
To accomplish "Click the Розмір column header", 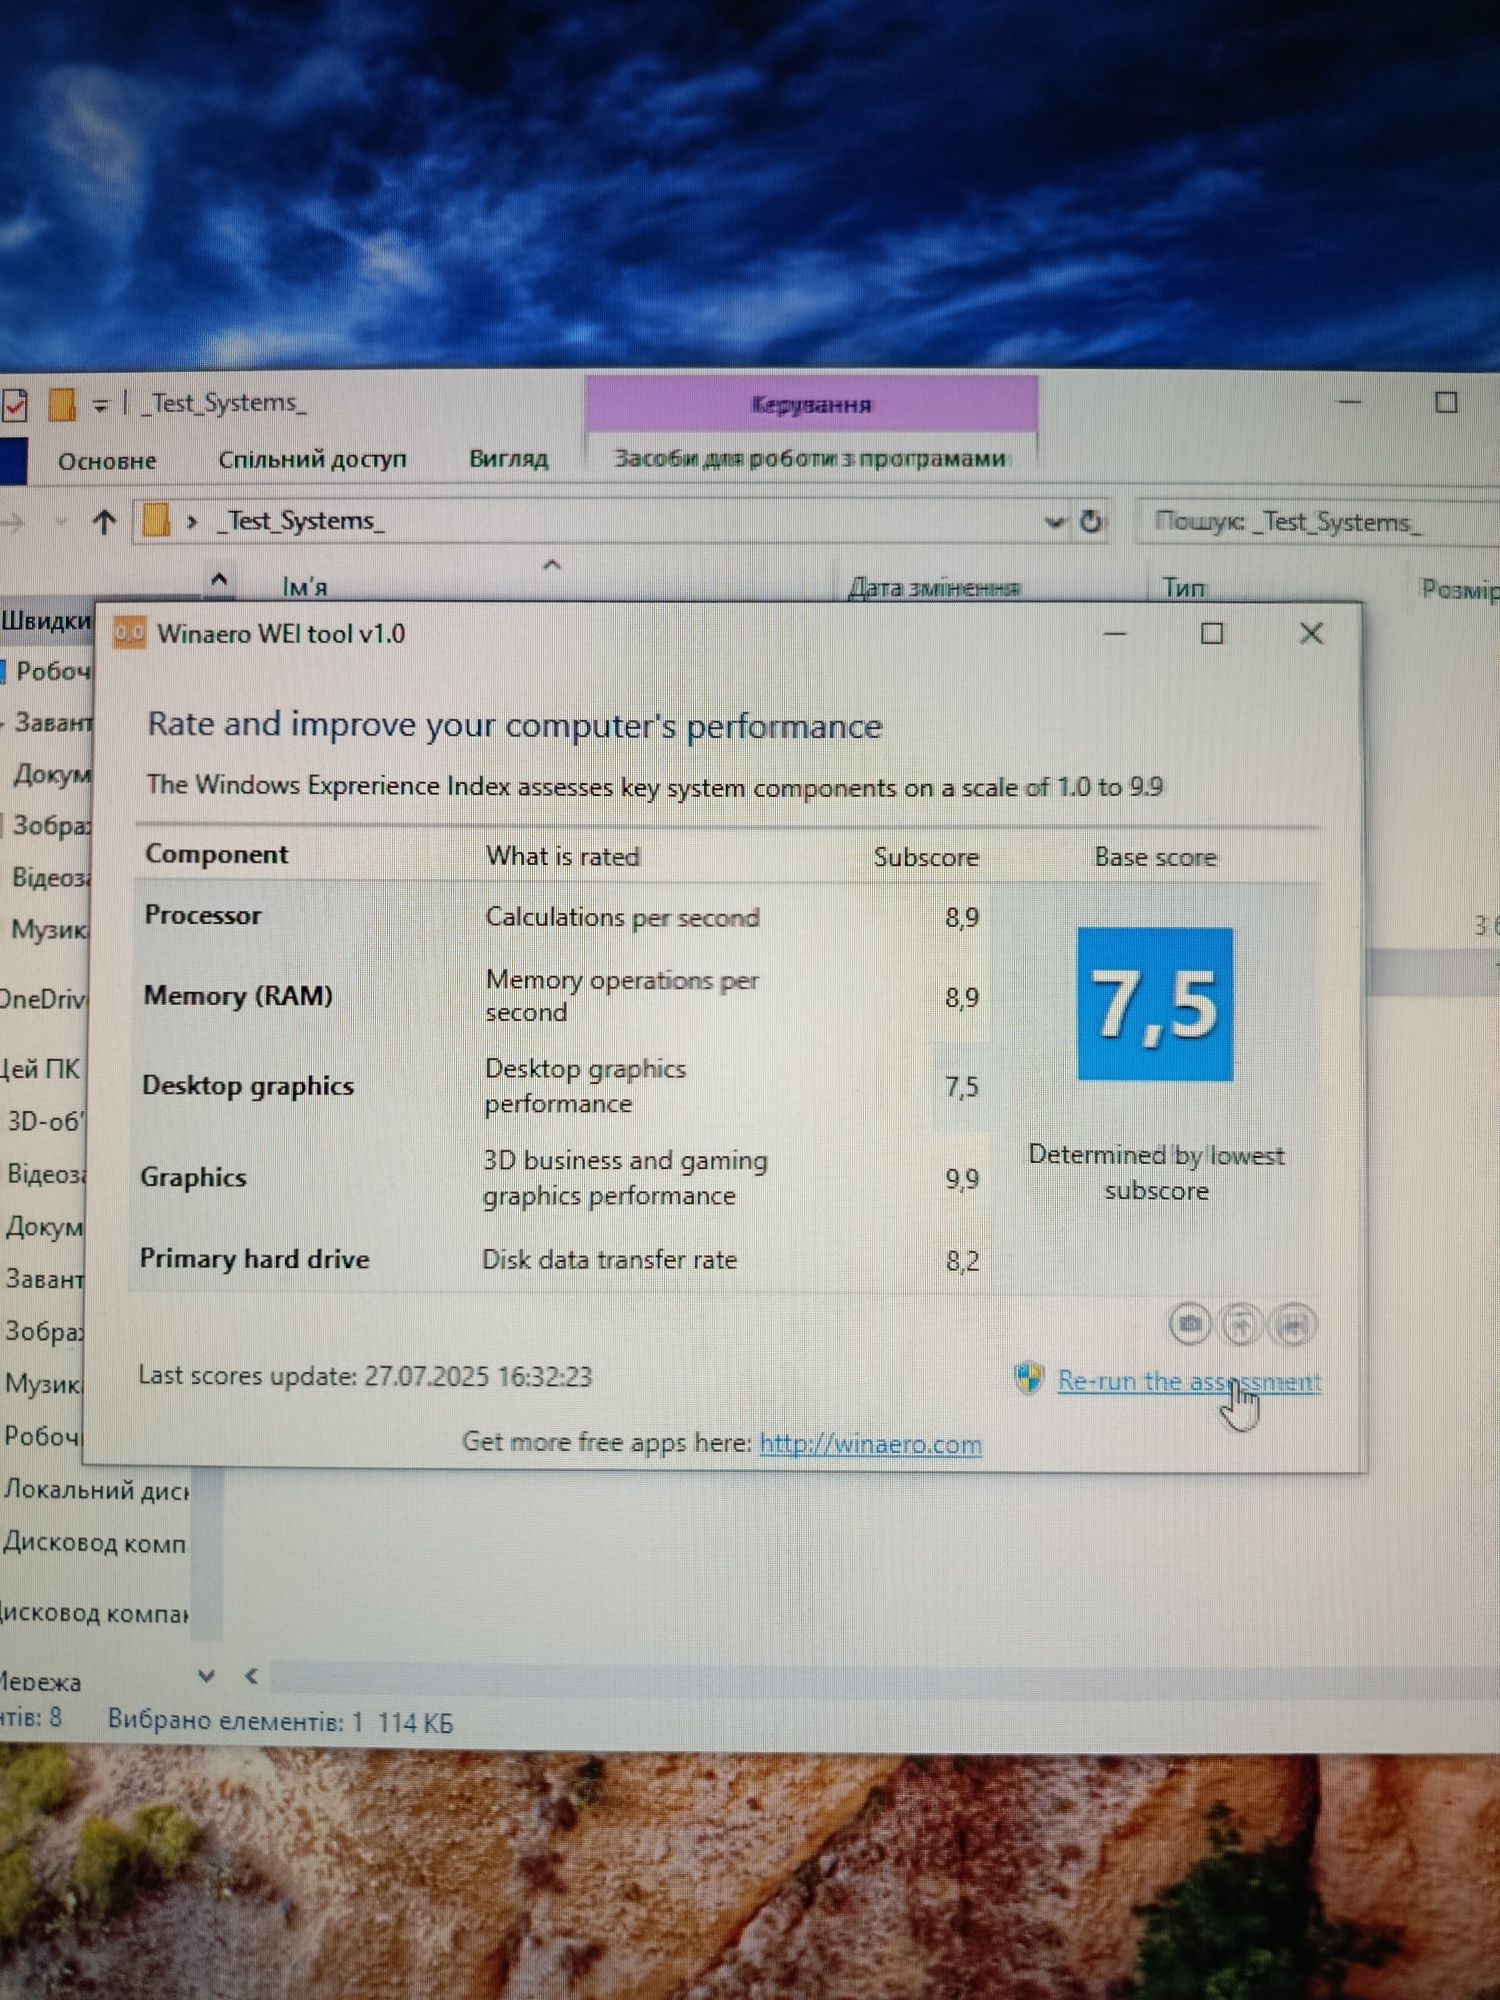I will click(1460, 590).
